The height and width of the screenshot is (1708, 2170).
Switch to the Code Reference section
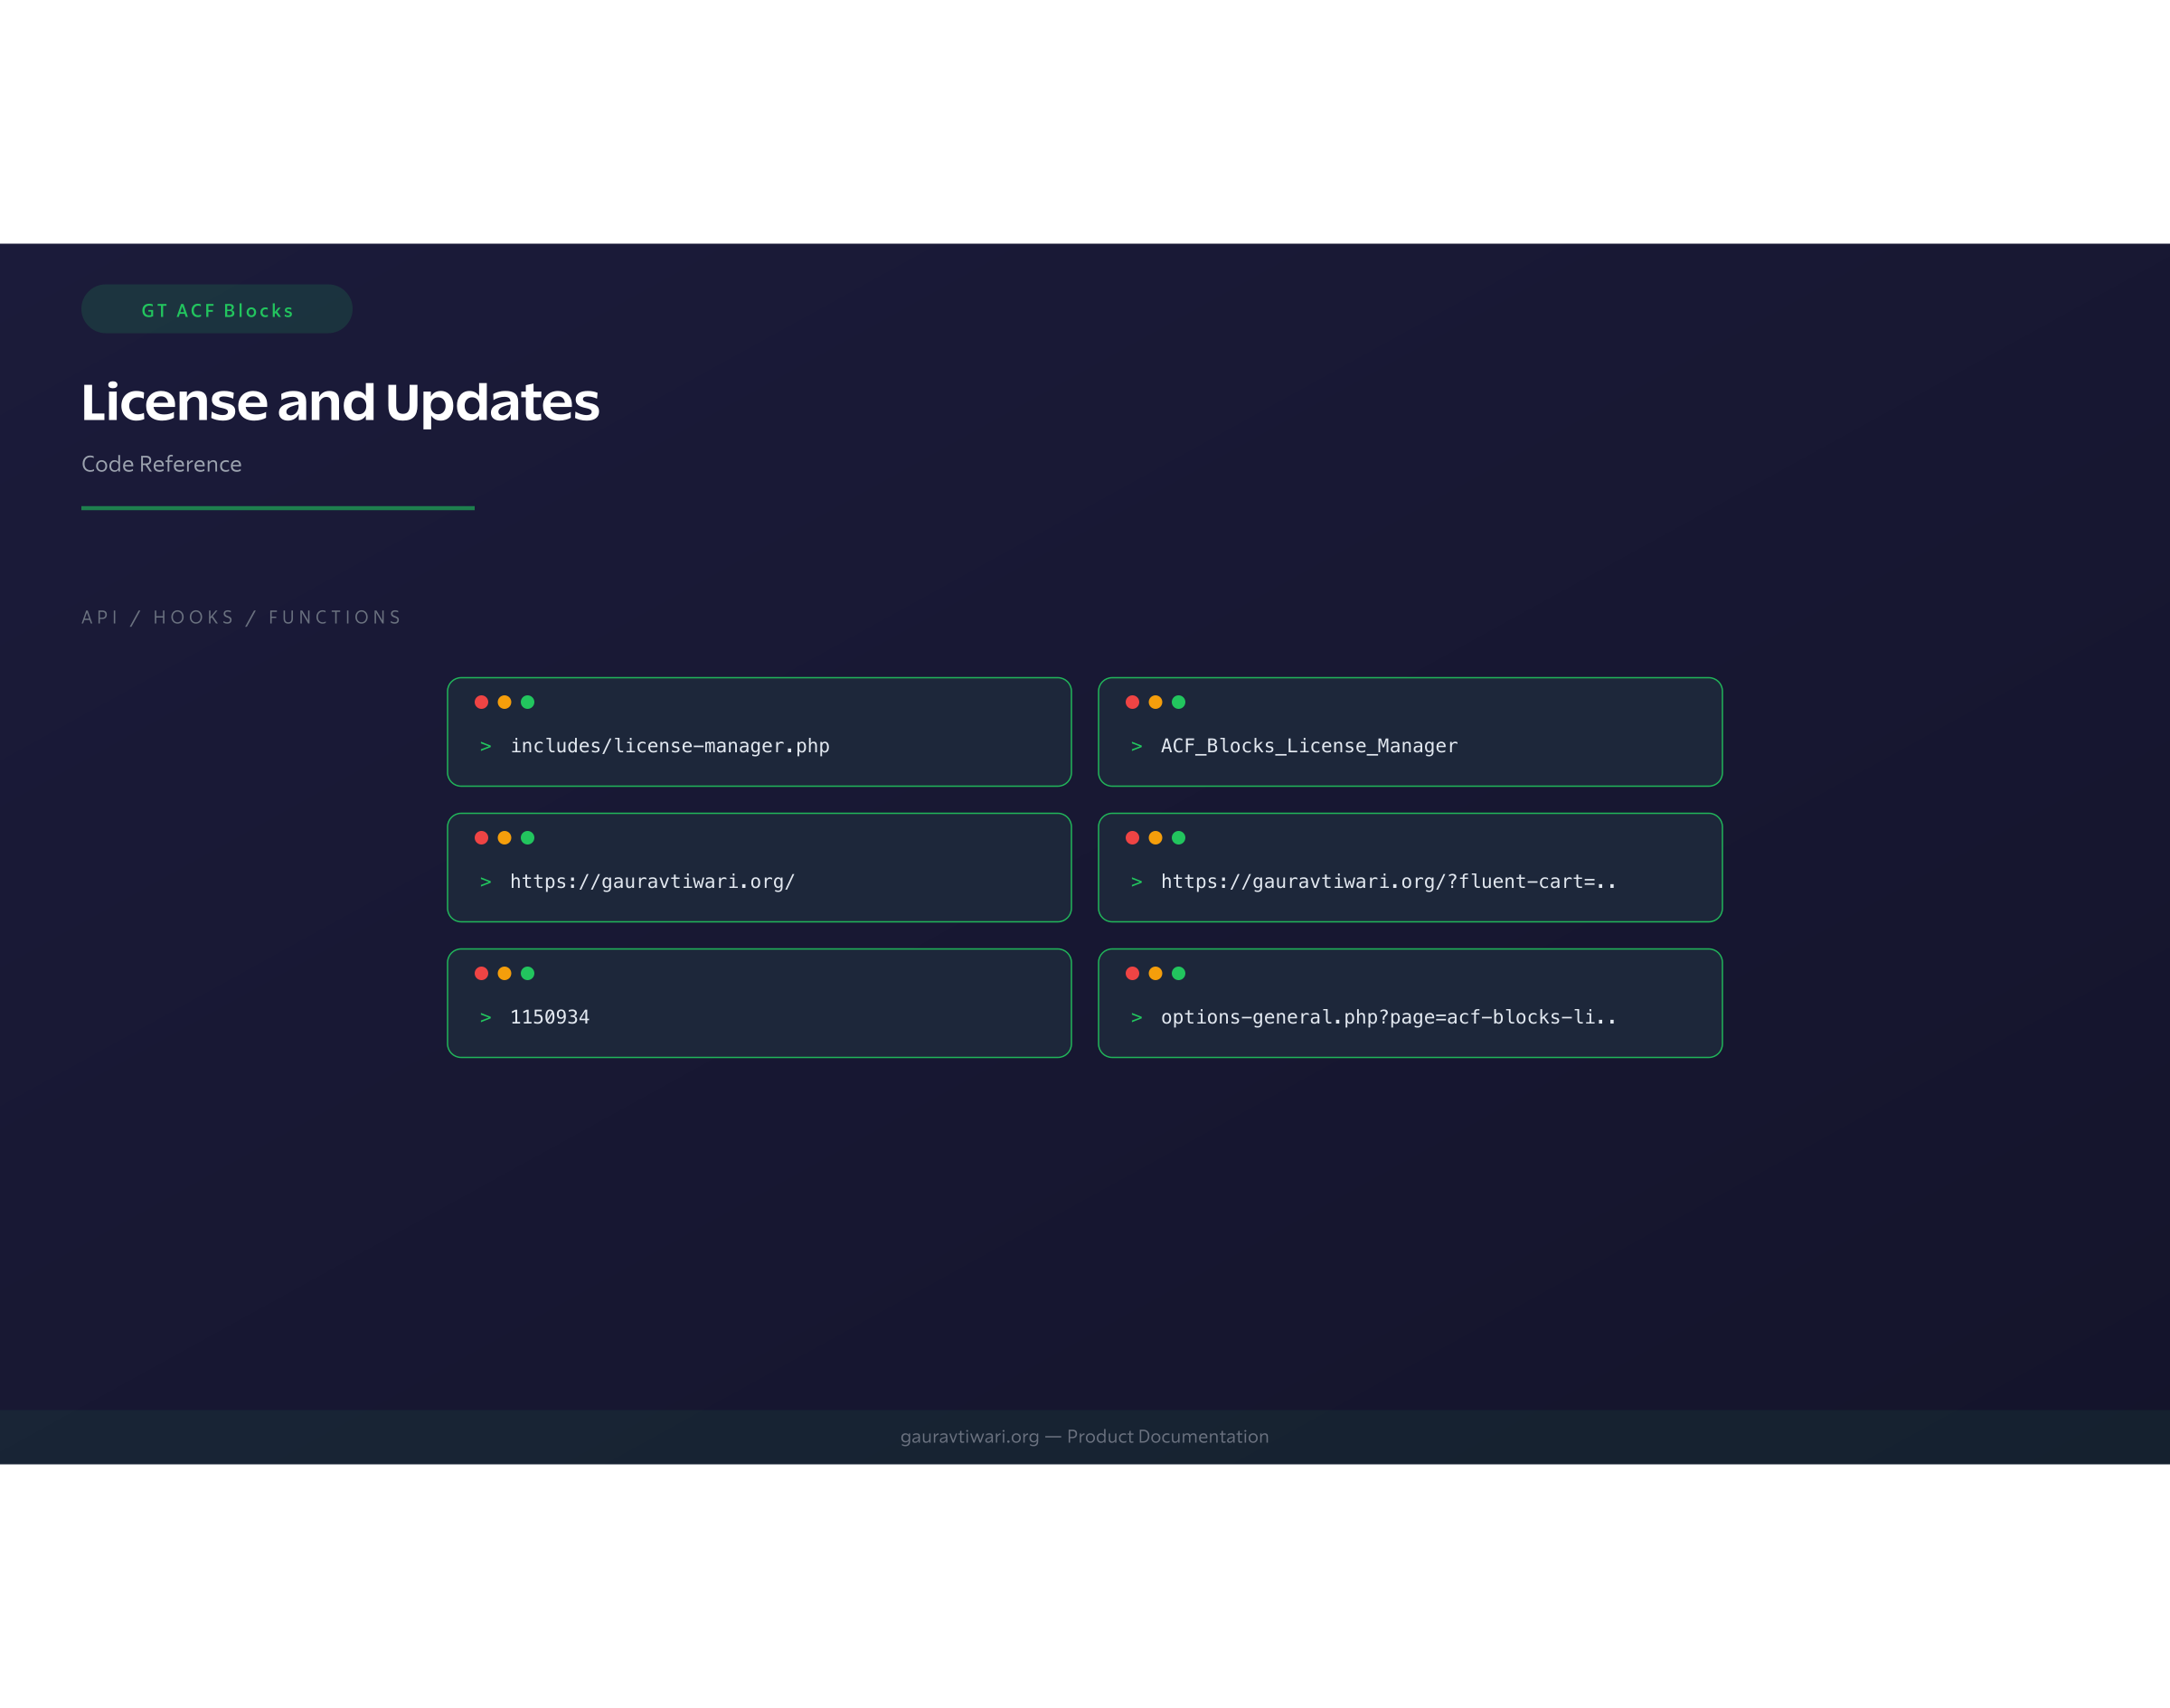coord(161,464)
